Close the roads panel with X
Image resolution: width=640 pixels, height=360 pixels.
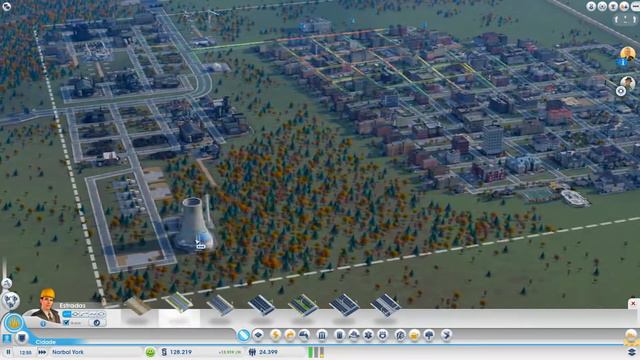click(633, 304)
